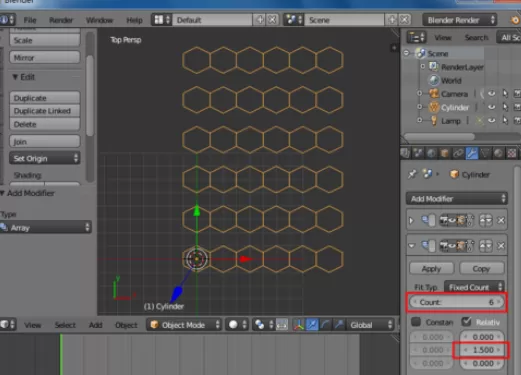Viewport: 521px width, 375px height.
Task: Toggle Lamp visibility eye in Outliner
Action: (x=491, y=120)
